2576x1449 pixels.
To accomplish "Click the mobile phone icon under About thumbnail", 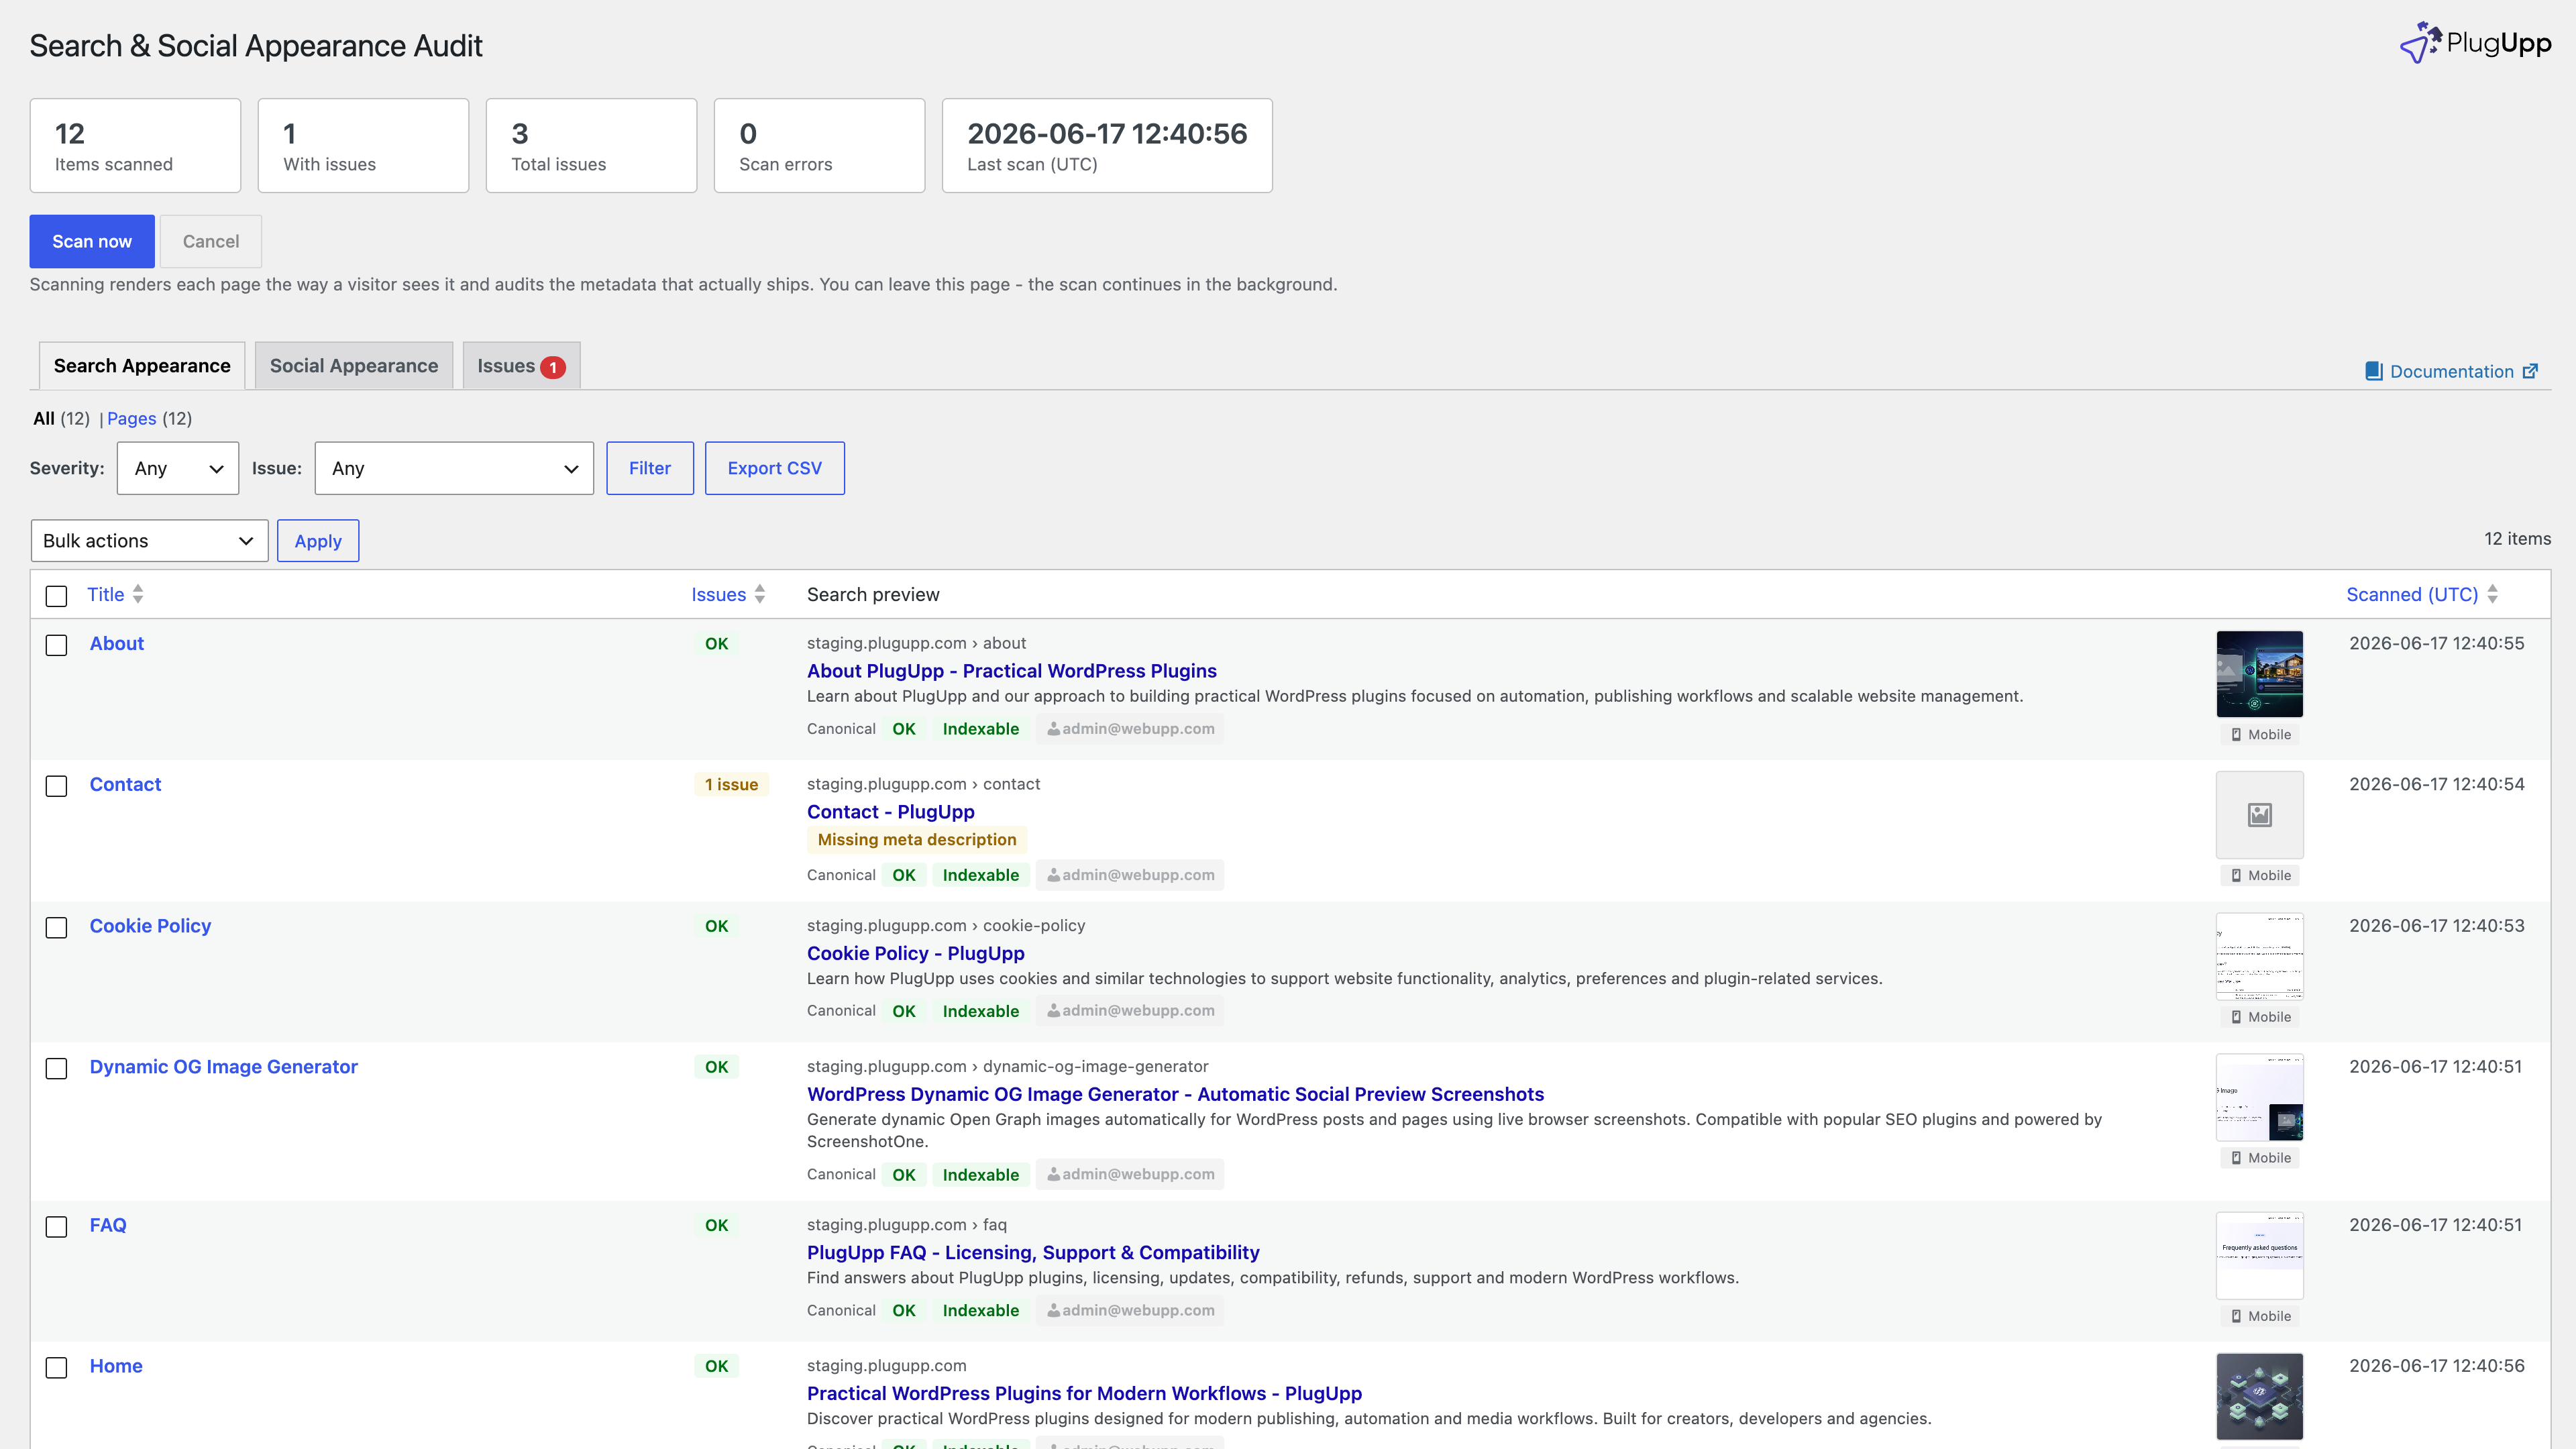I will (2236, 734).
